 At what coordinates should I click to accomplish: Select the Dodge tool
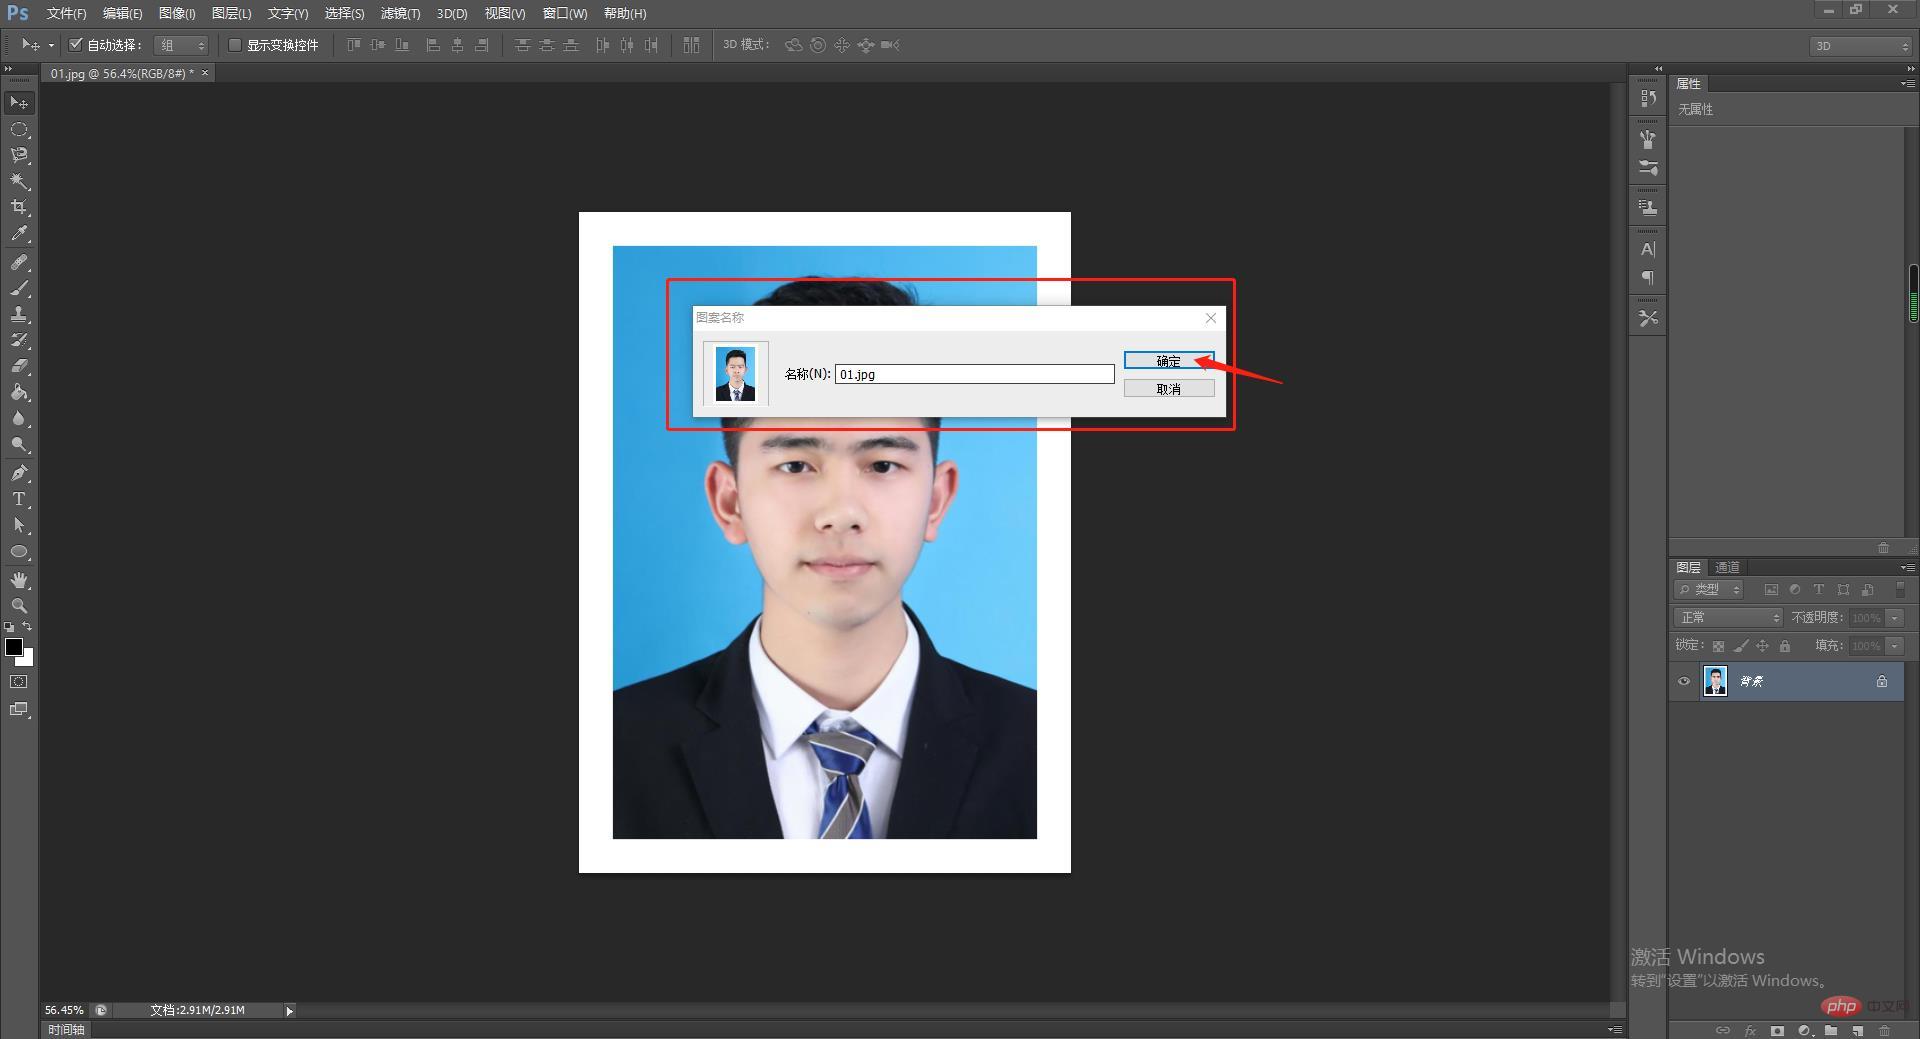pyautogui.click(x=19, y=444)
